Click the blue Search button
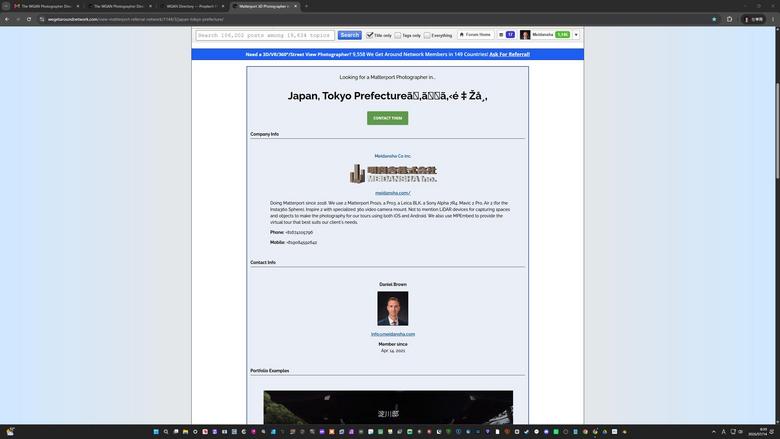This screenshot has height=439, width=780. pos(349,35)
